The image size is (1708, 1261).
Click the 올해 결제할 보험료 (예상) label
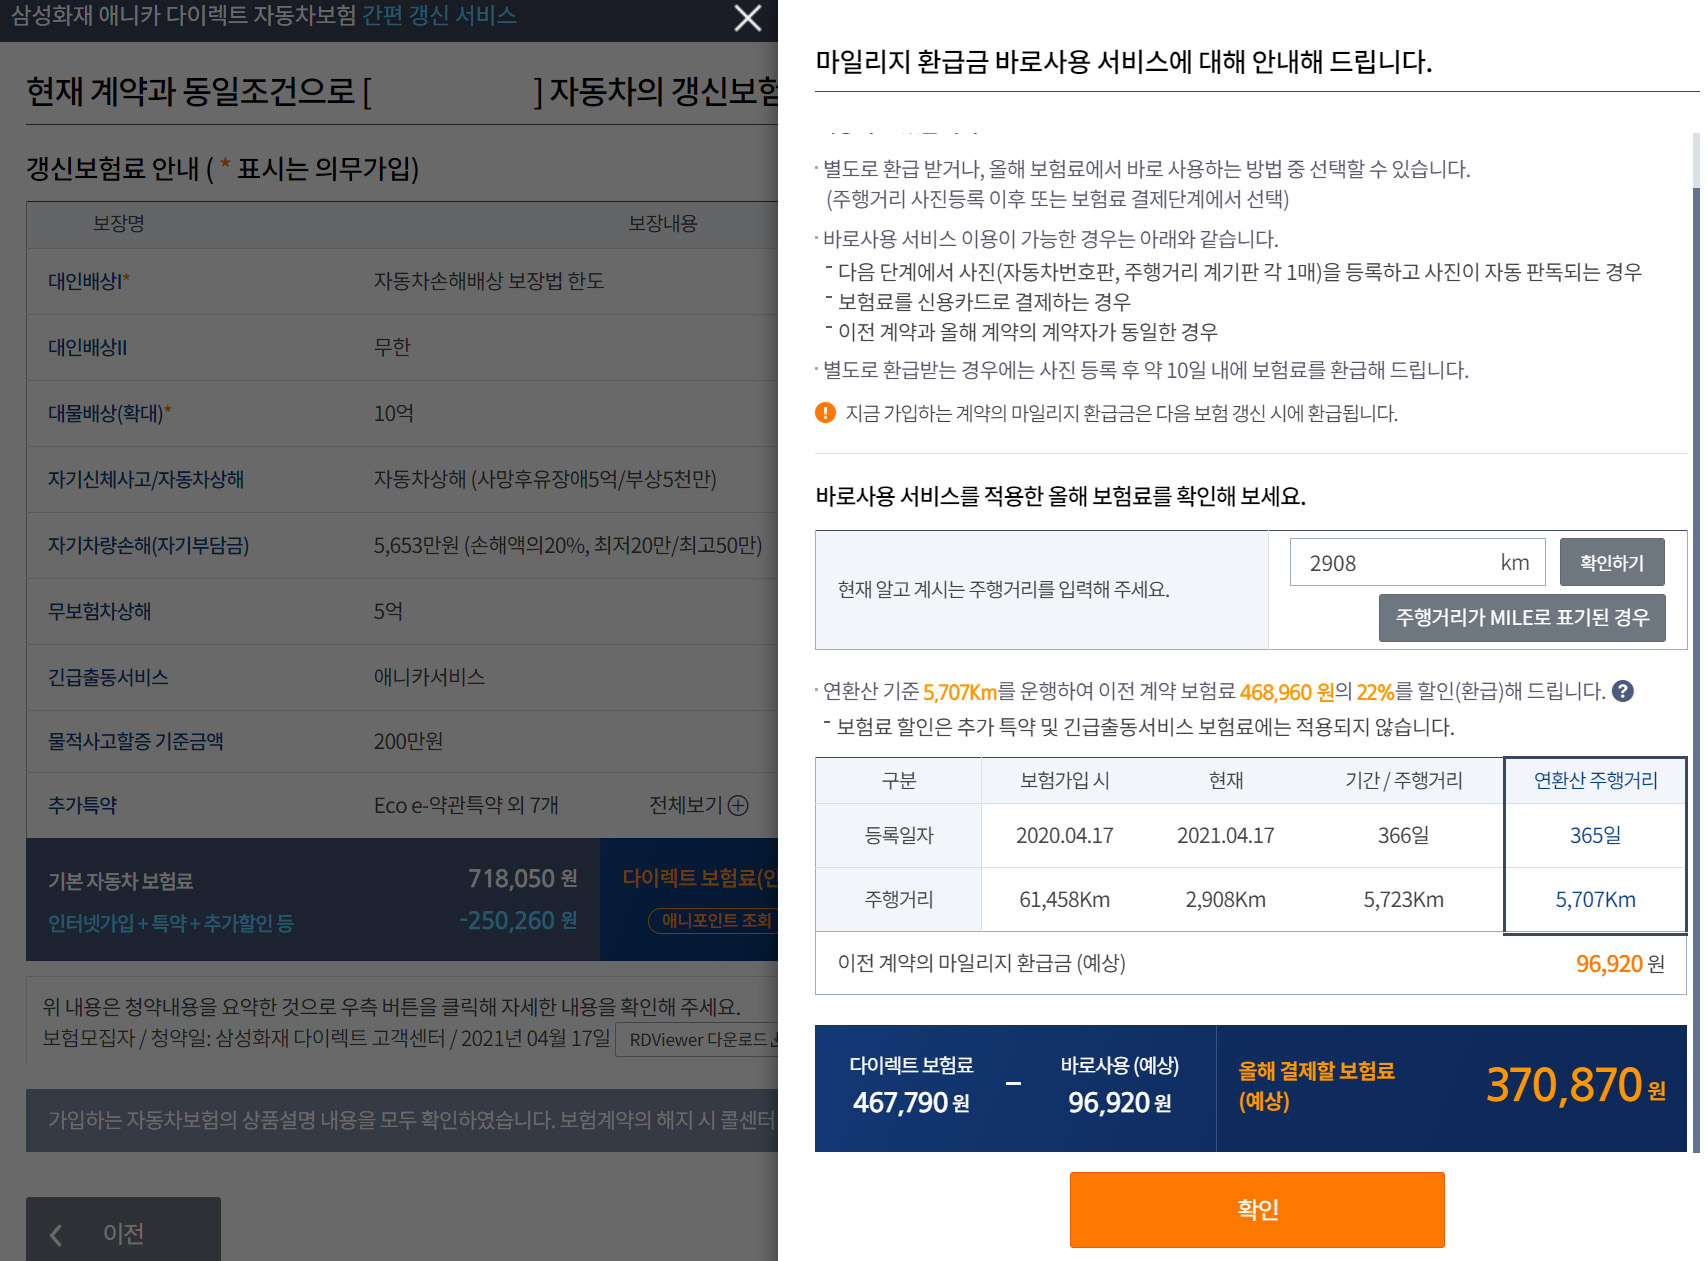tap(1316, 1085)
